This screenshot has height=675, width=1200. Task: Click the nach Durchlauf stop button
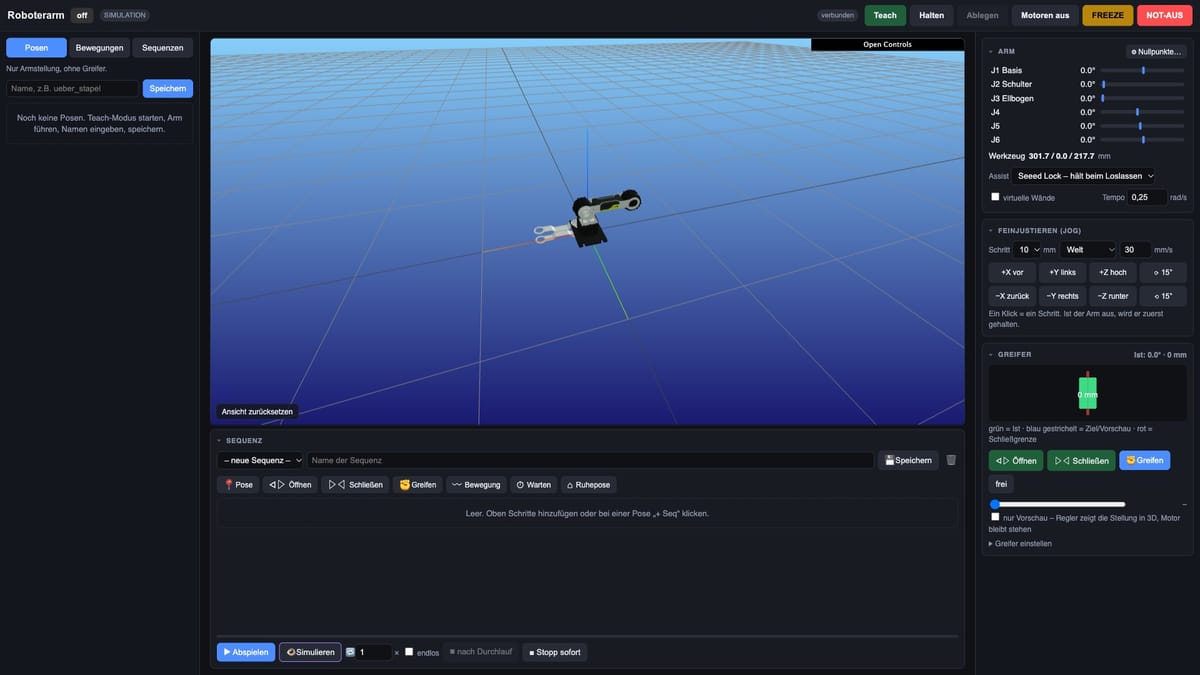[x=480, y=652]
